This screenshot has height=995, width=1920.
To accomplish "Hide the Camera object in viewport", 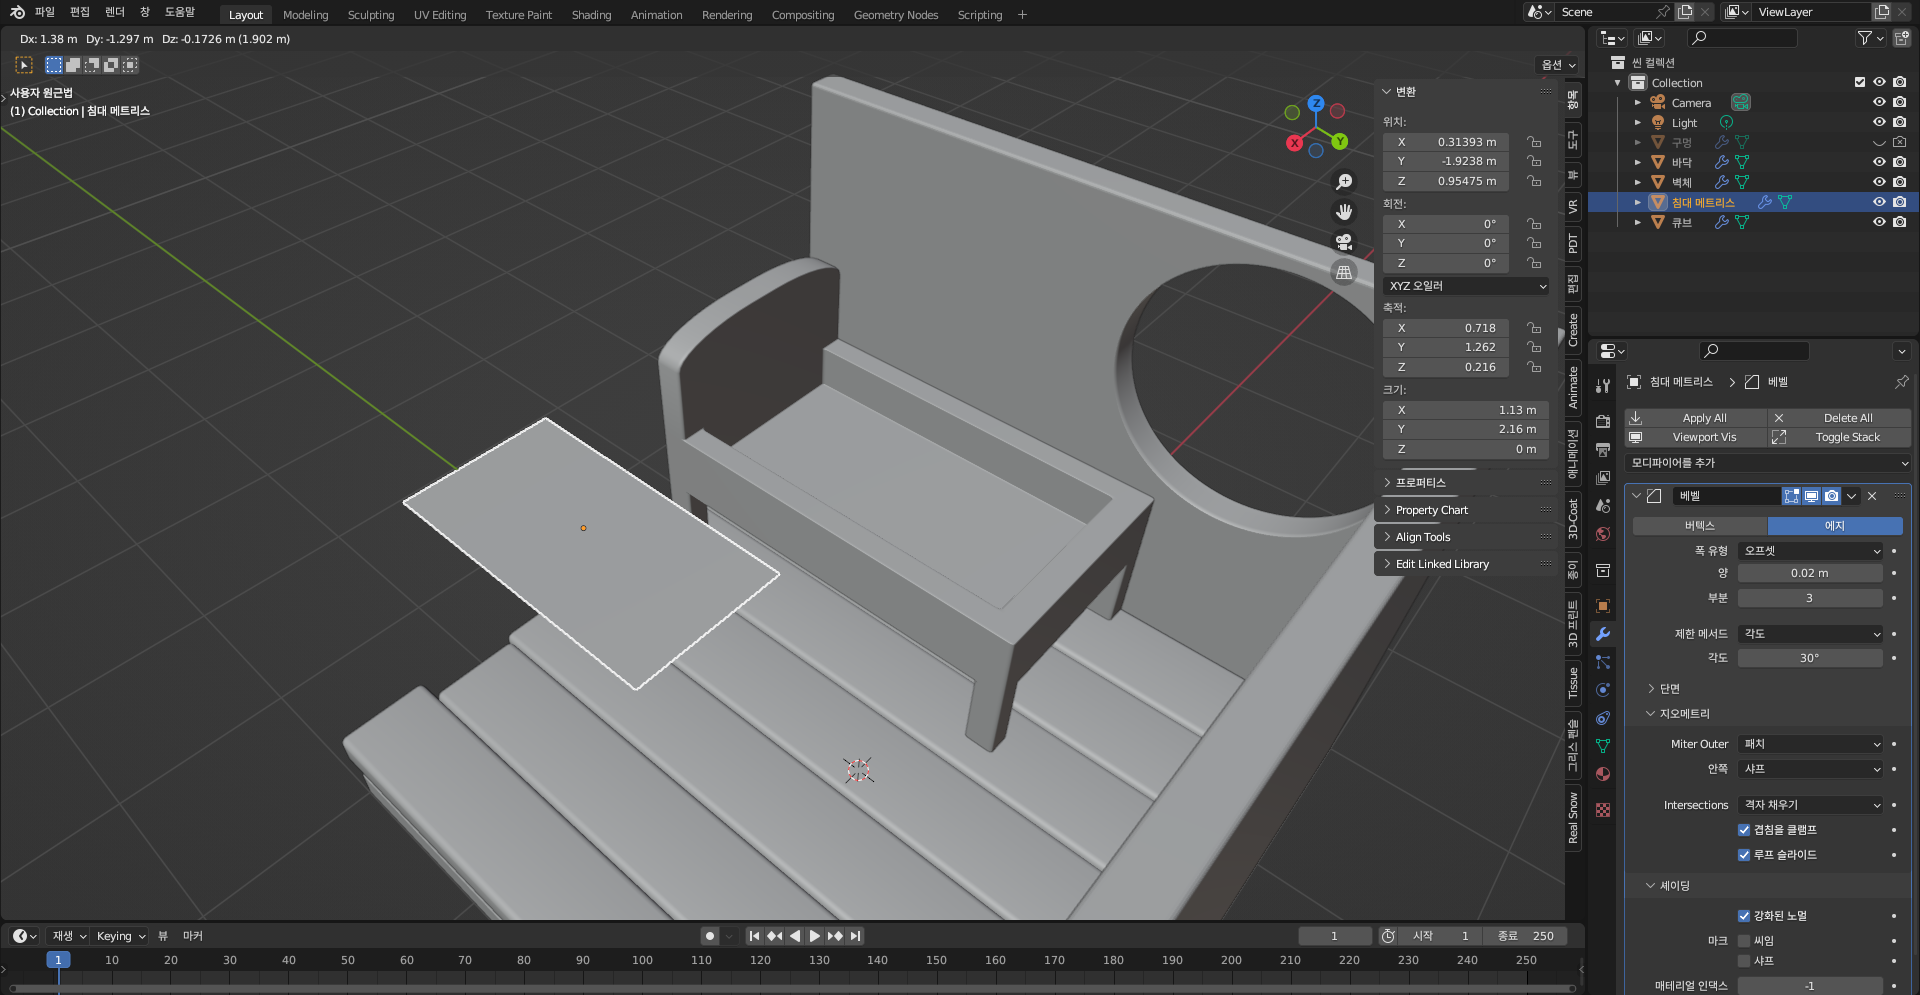I will pos(1879,102).
